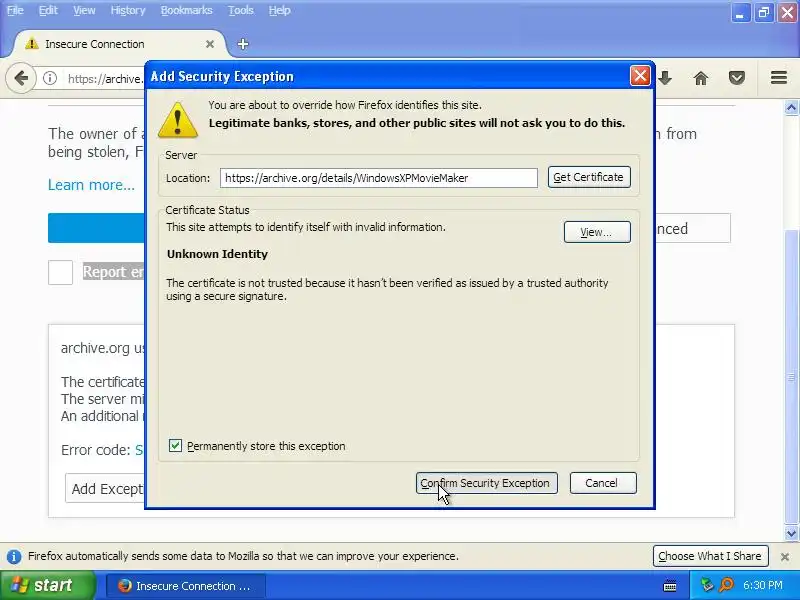
Task: Follow the Learn more... link
Action: point(91,185)
